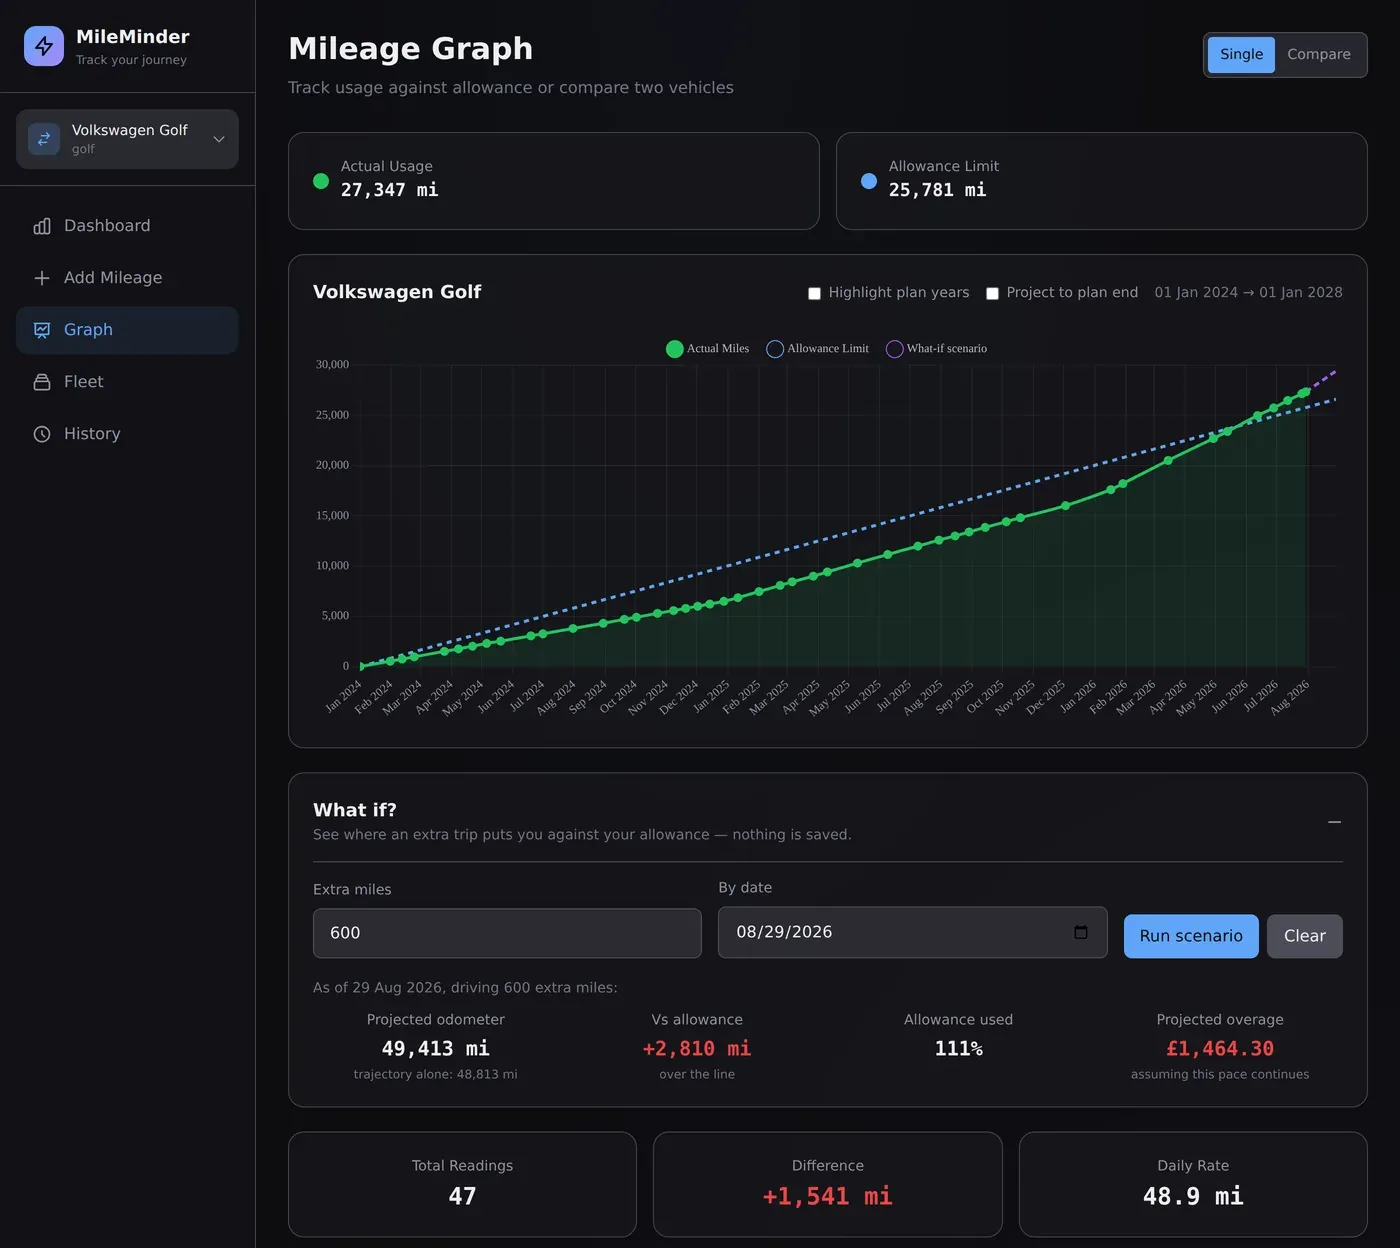
Task: Click the projected overage £1,464.30 value
Action: (1220, 1048)
